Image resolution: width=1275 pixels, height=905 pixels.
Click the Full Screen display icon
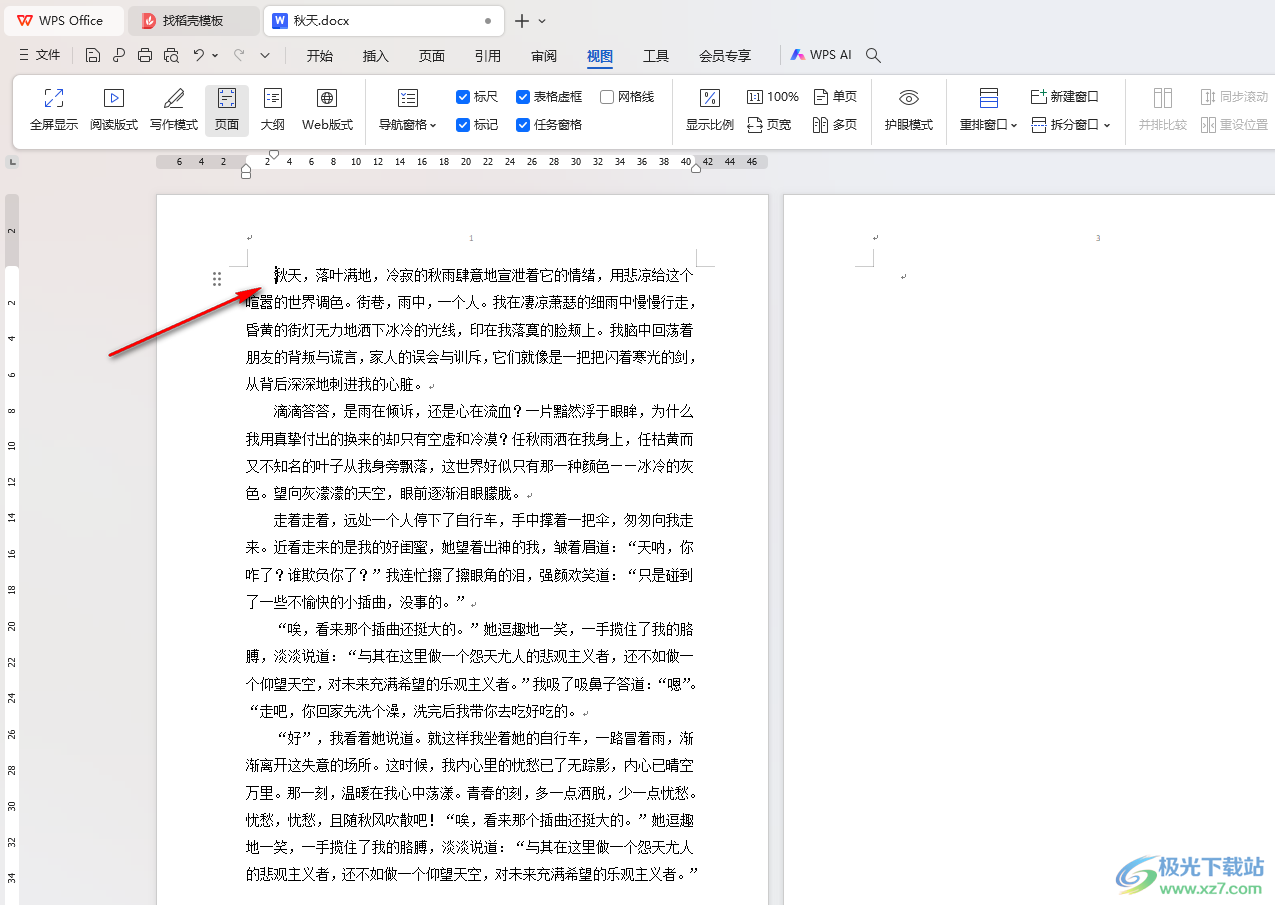pyautogui.click(x=54, y=109)
